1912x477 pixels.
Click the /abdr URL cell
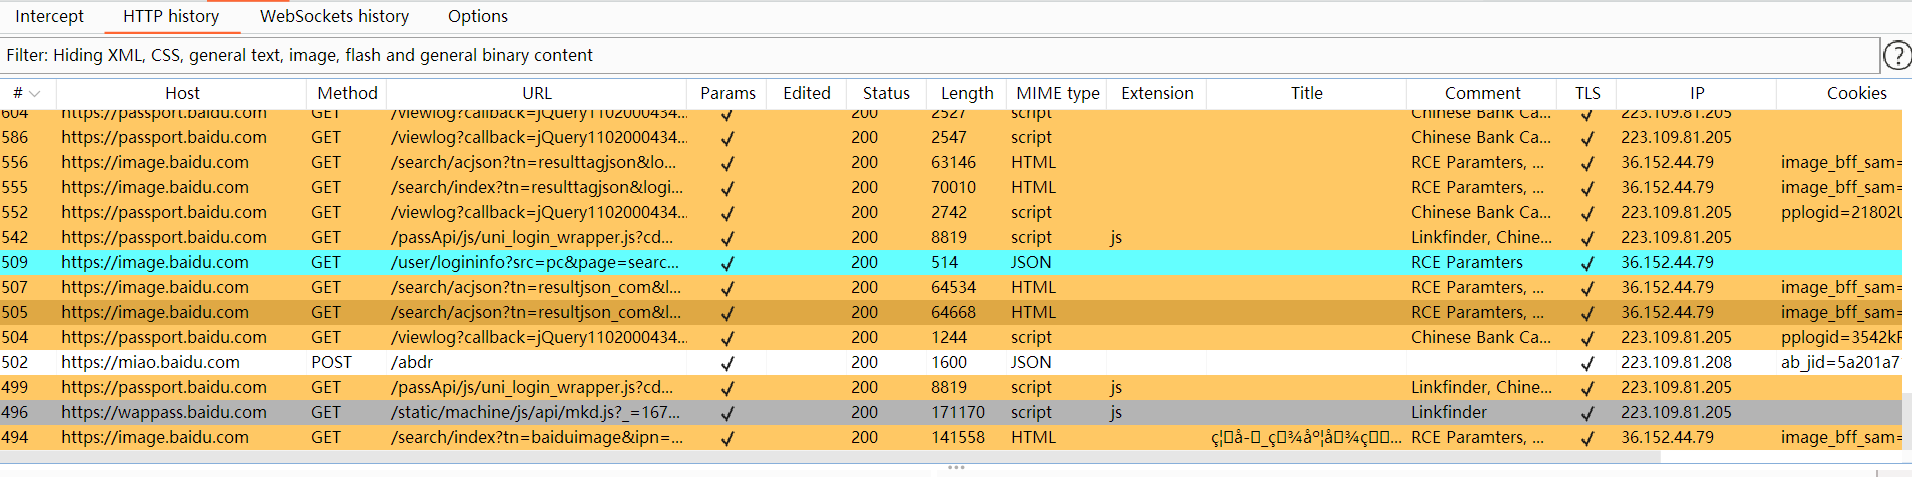point(412,362)
